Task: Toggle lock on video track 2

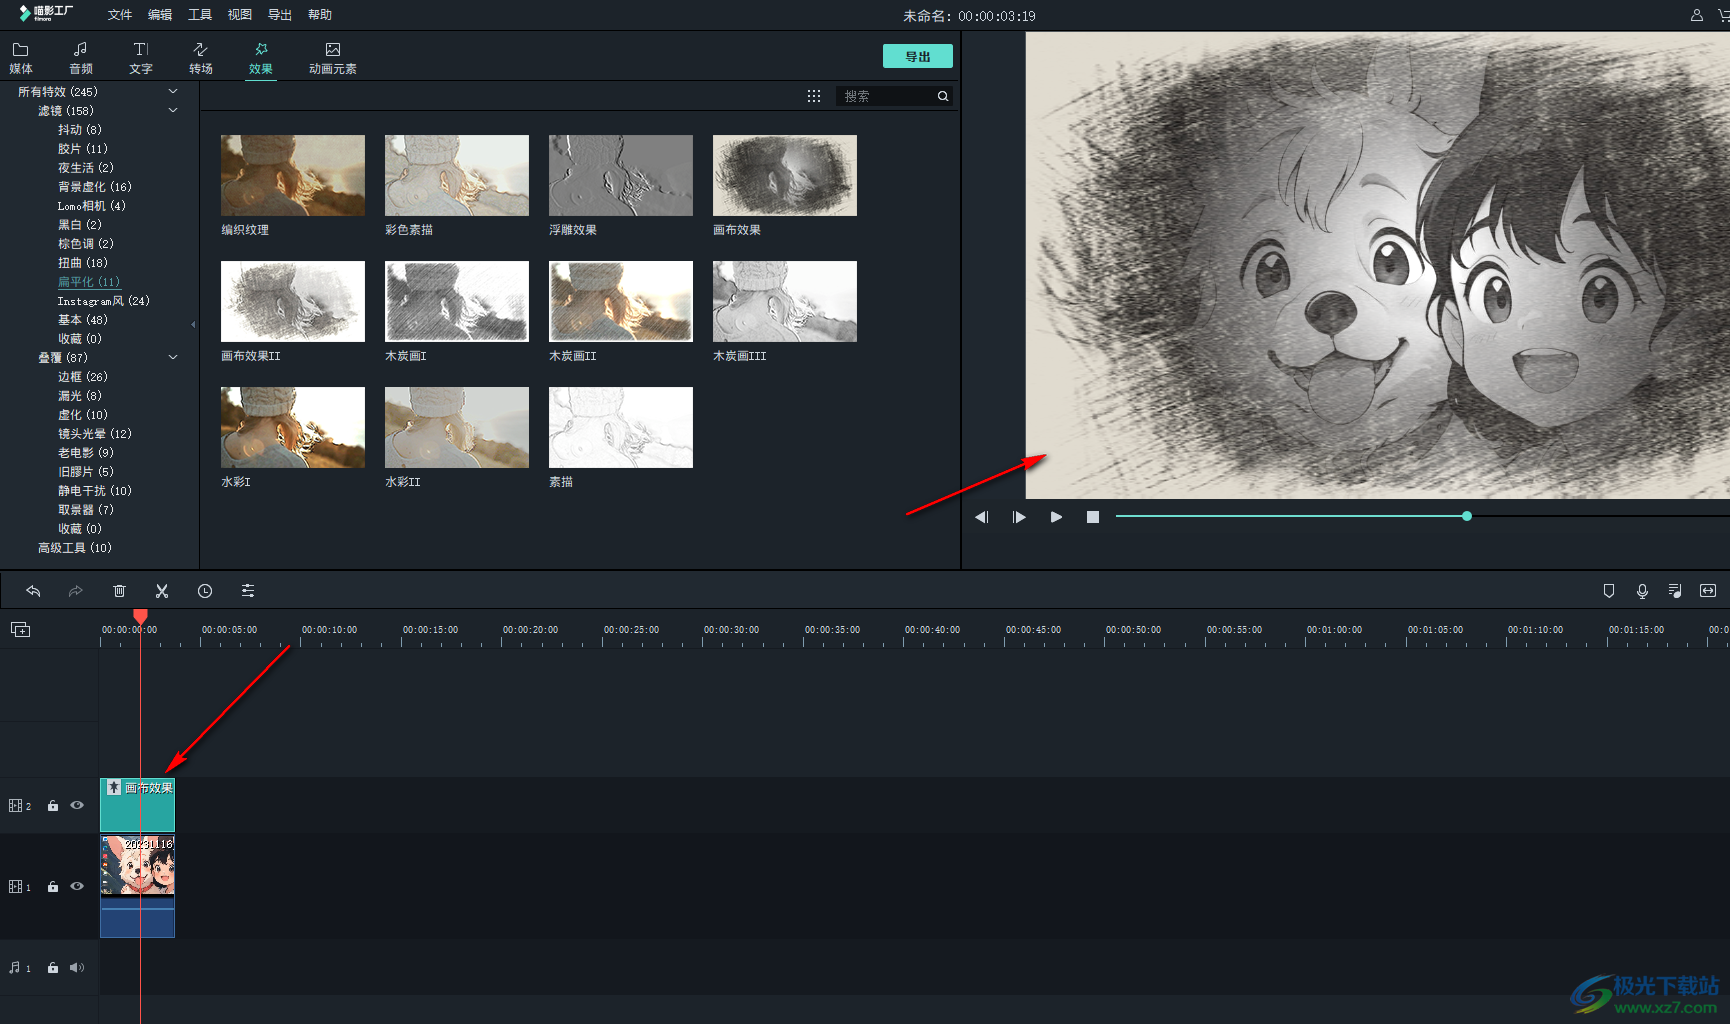Action: coord(53,806)
